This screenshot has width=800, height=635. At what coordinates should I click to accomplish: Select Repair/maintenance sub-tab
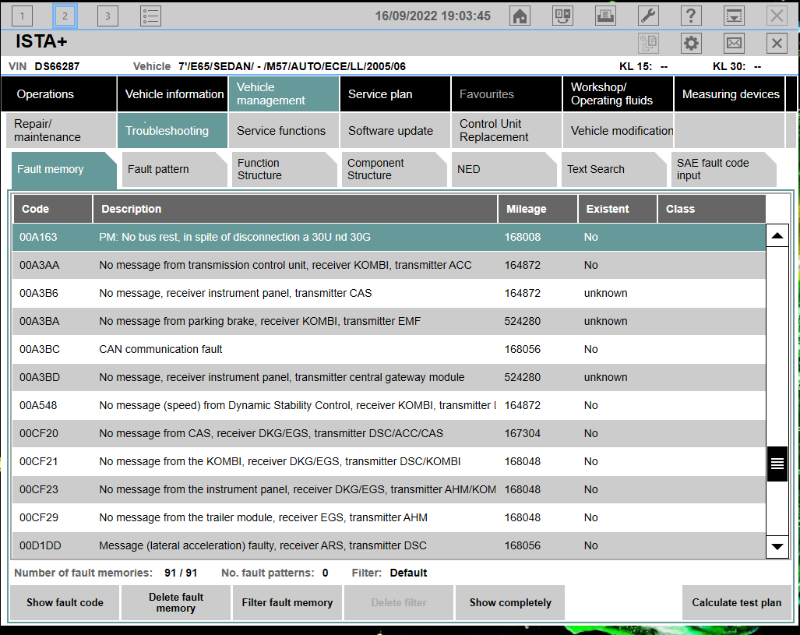(x=61, y=131)
